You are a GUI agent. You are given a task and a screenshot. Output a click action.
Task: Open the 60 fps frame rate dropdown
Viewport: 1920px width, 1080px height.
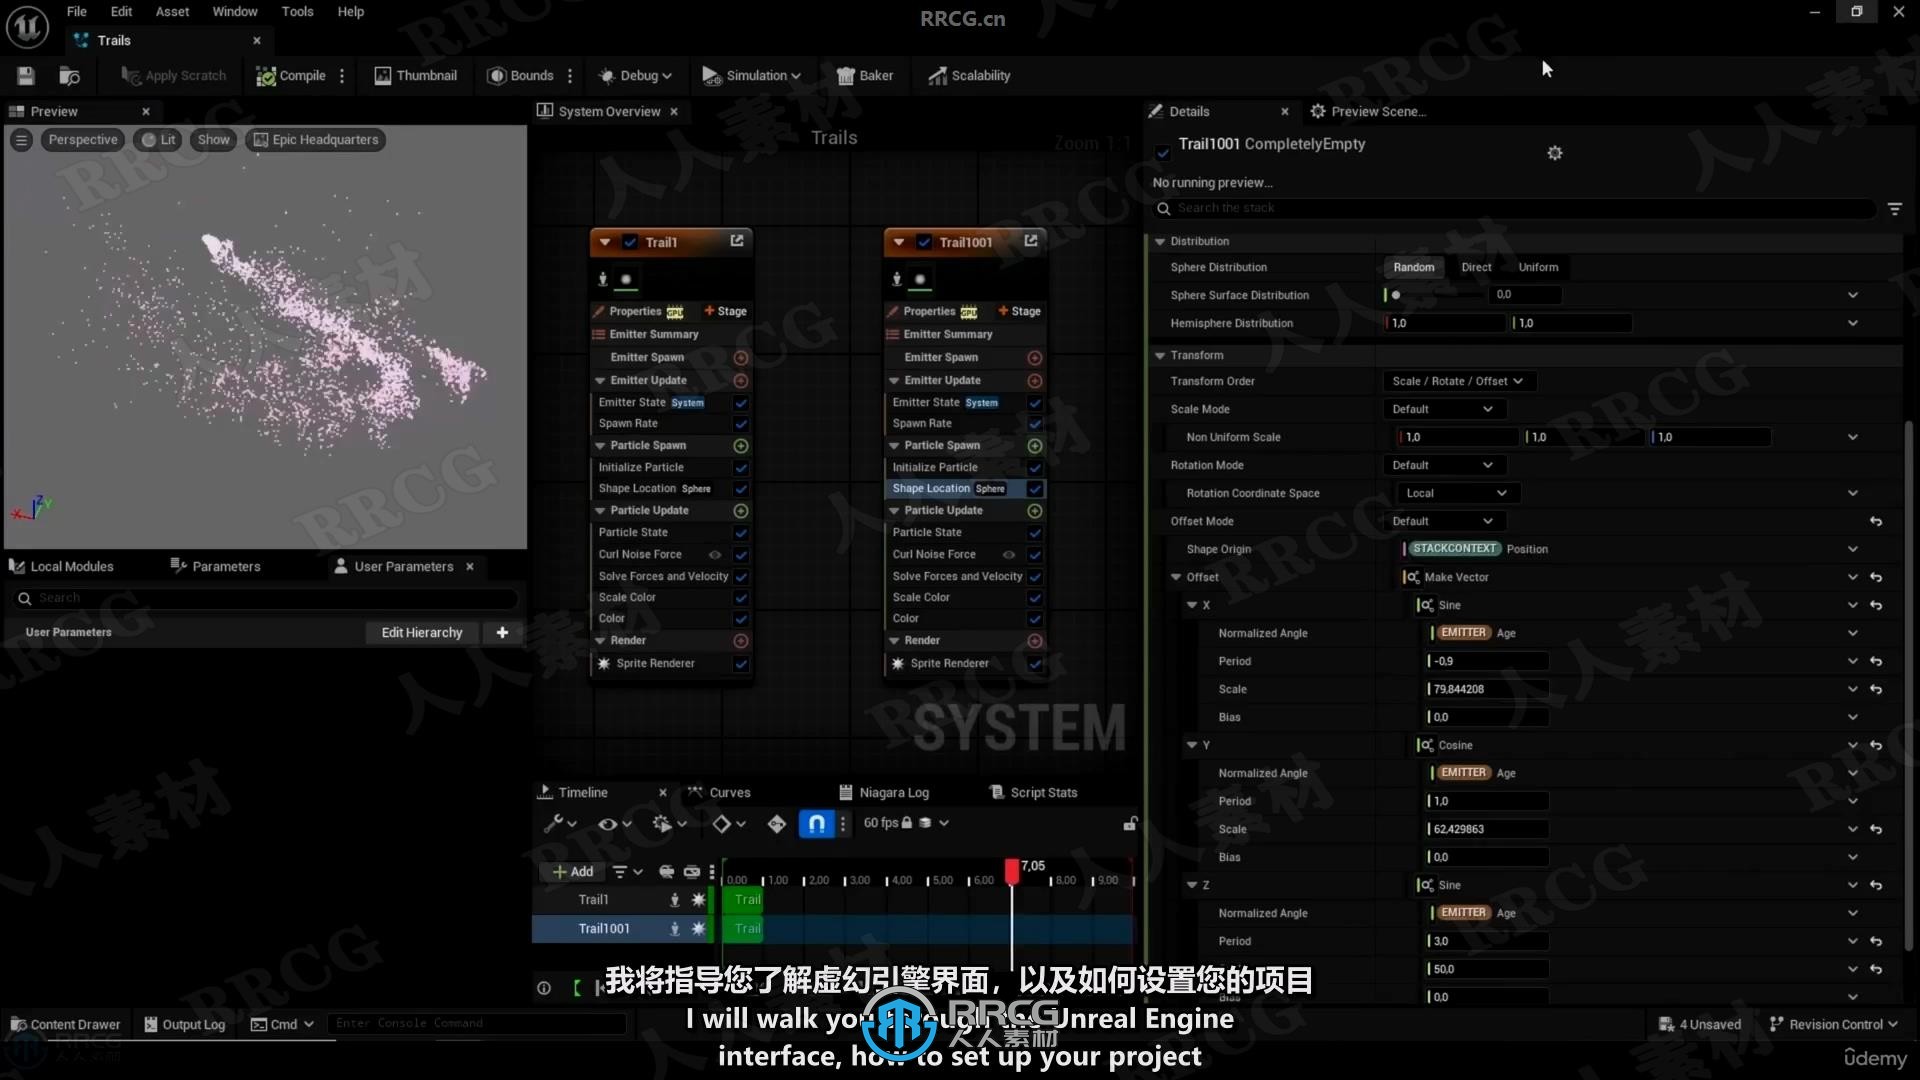click(x=906, y=823)
